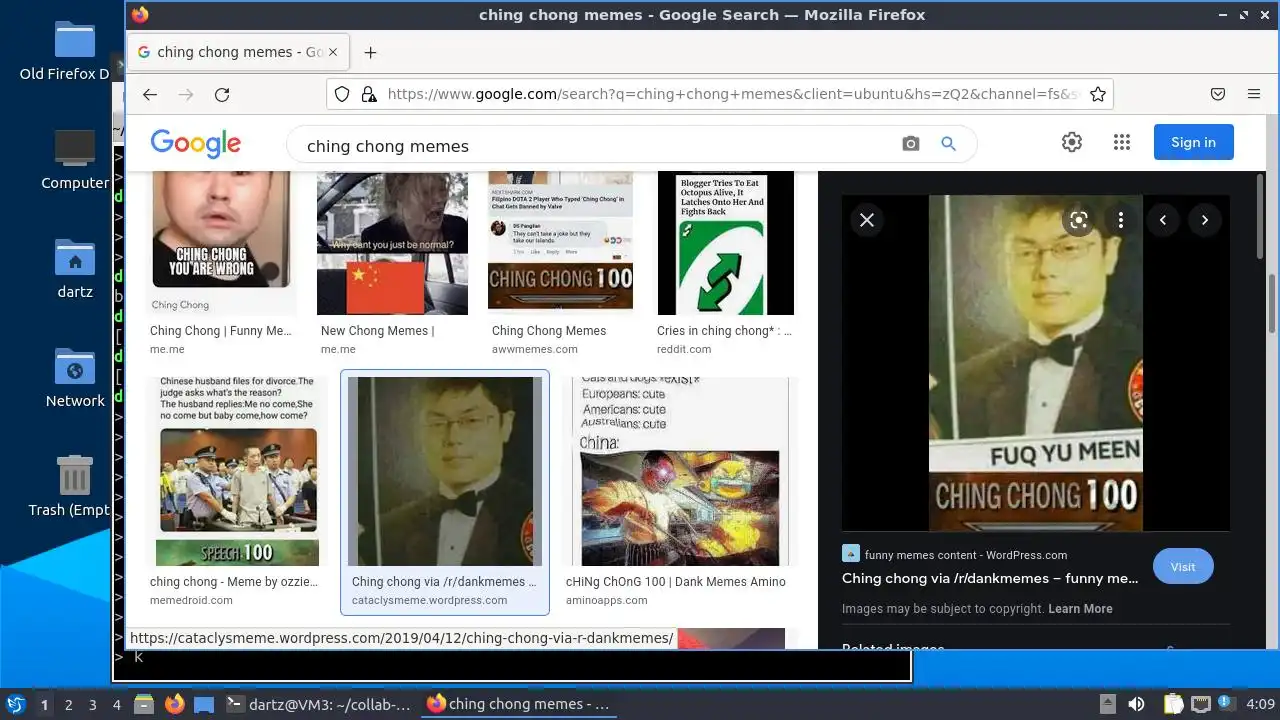Switch to dartz@VM3 terminal taskbar entry
Screen dimensions: 1280x720
[320, 704]
